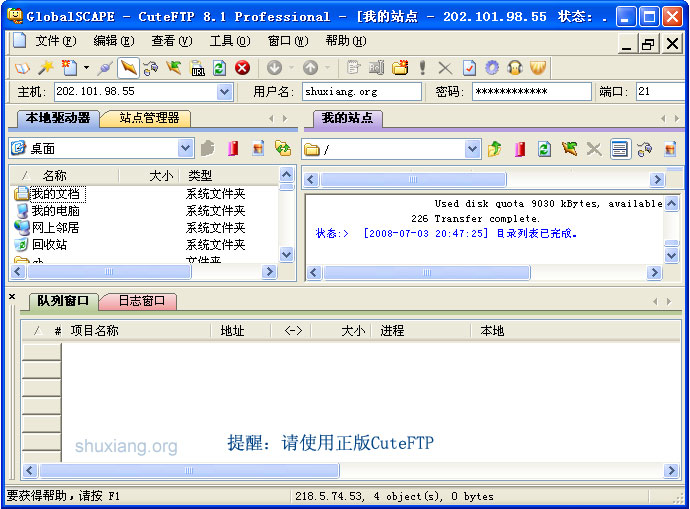Click the New Folder icon in main toolbar
This screenshot has width=690, height=509.
pyautogui.click(x=400, y=68)
